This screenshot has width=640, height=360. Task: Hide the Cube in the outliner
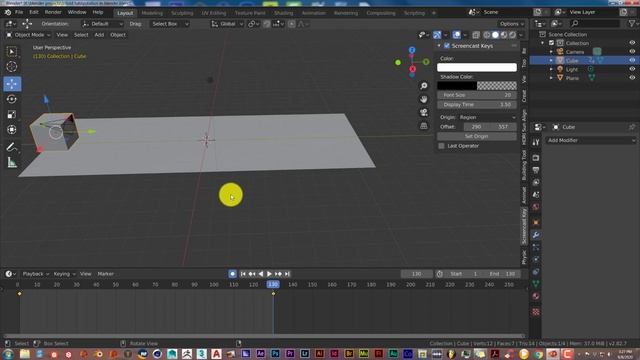click(632, 60)
